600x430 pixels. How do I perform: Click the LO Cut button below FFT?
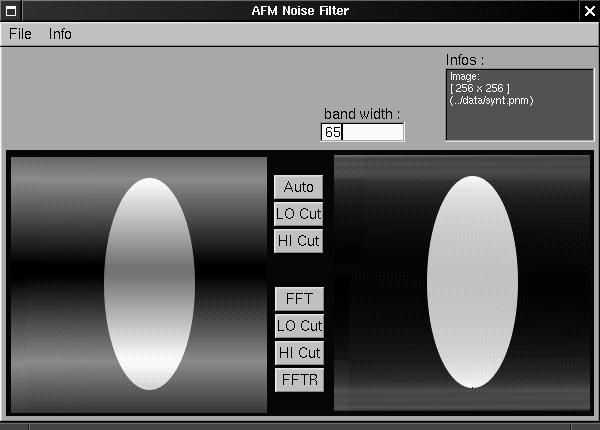tap(299, 326)
